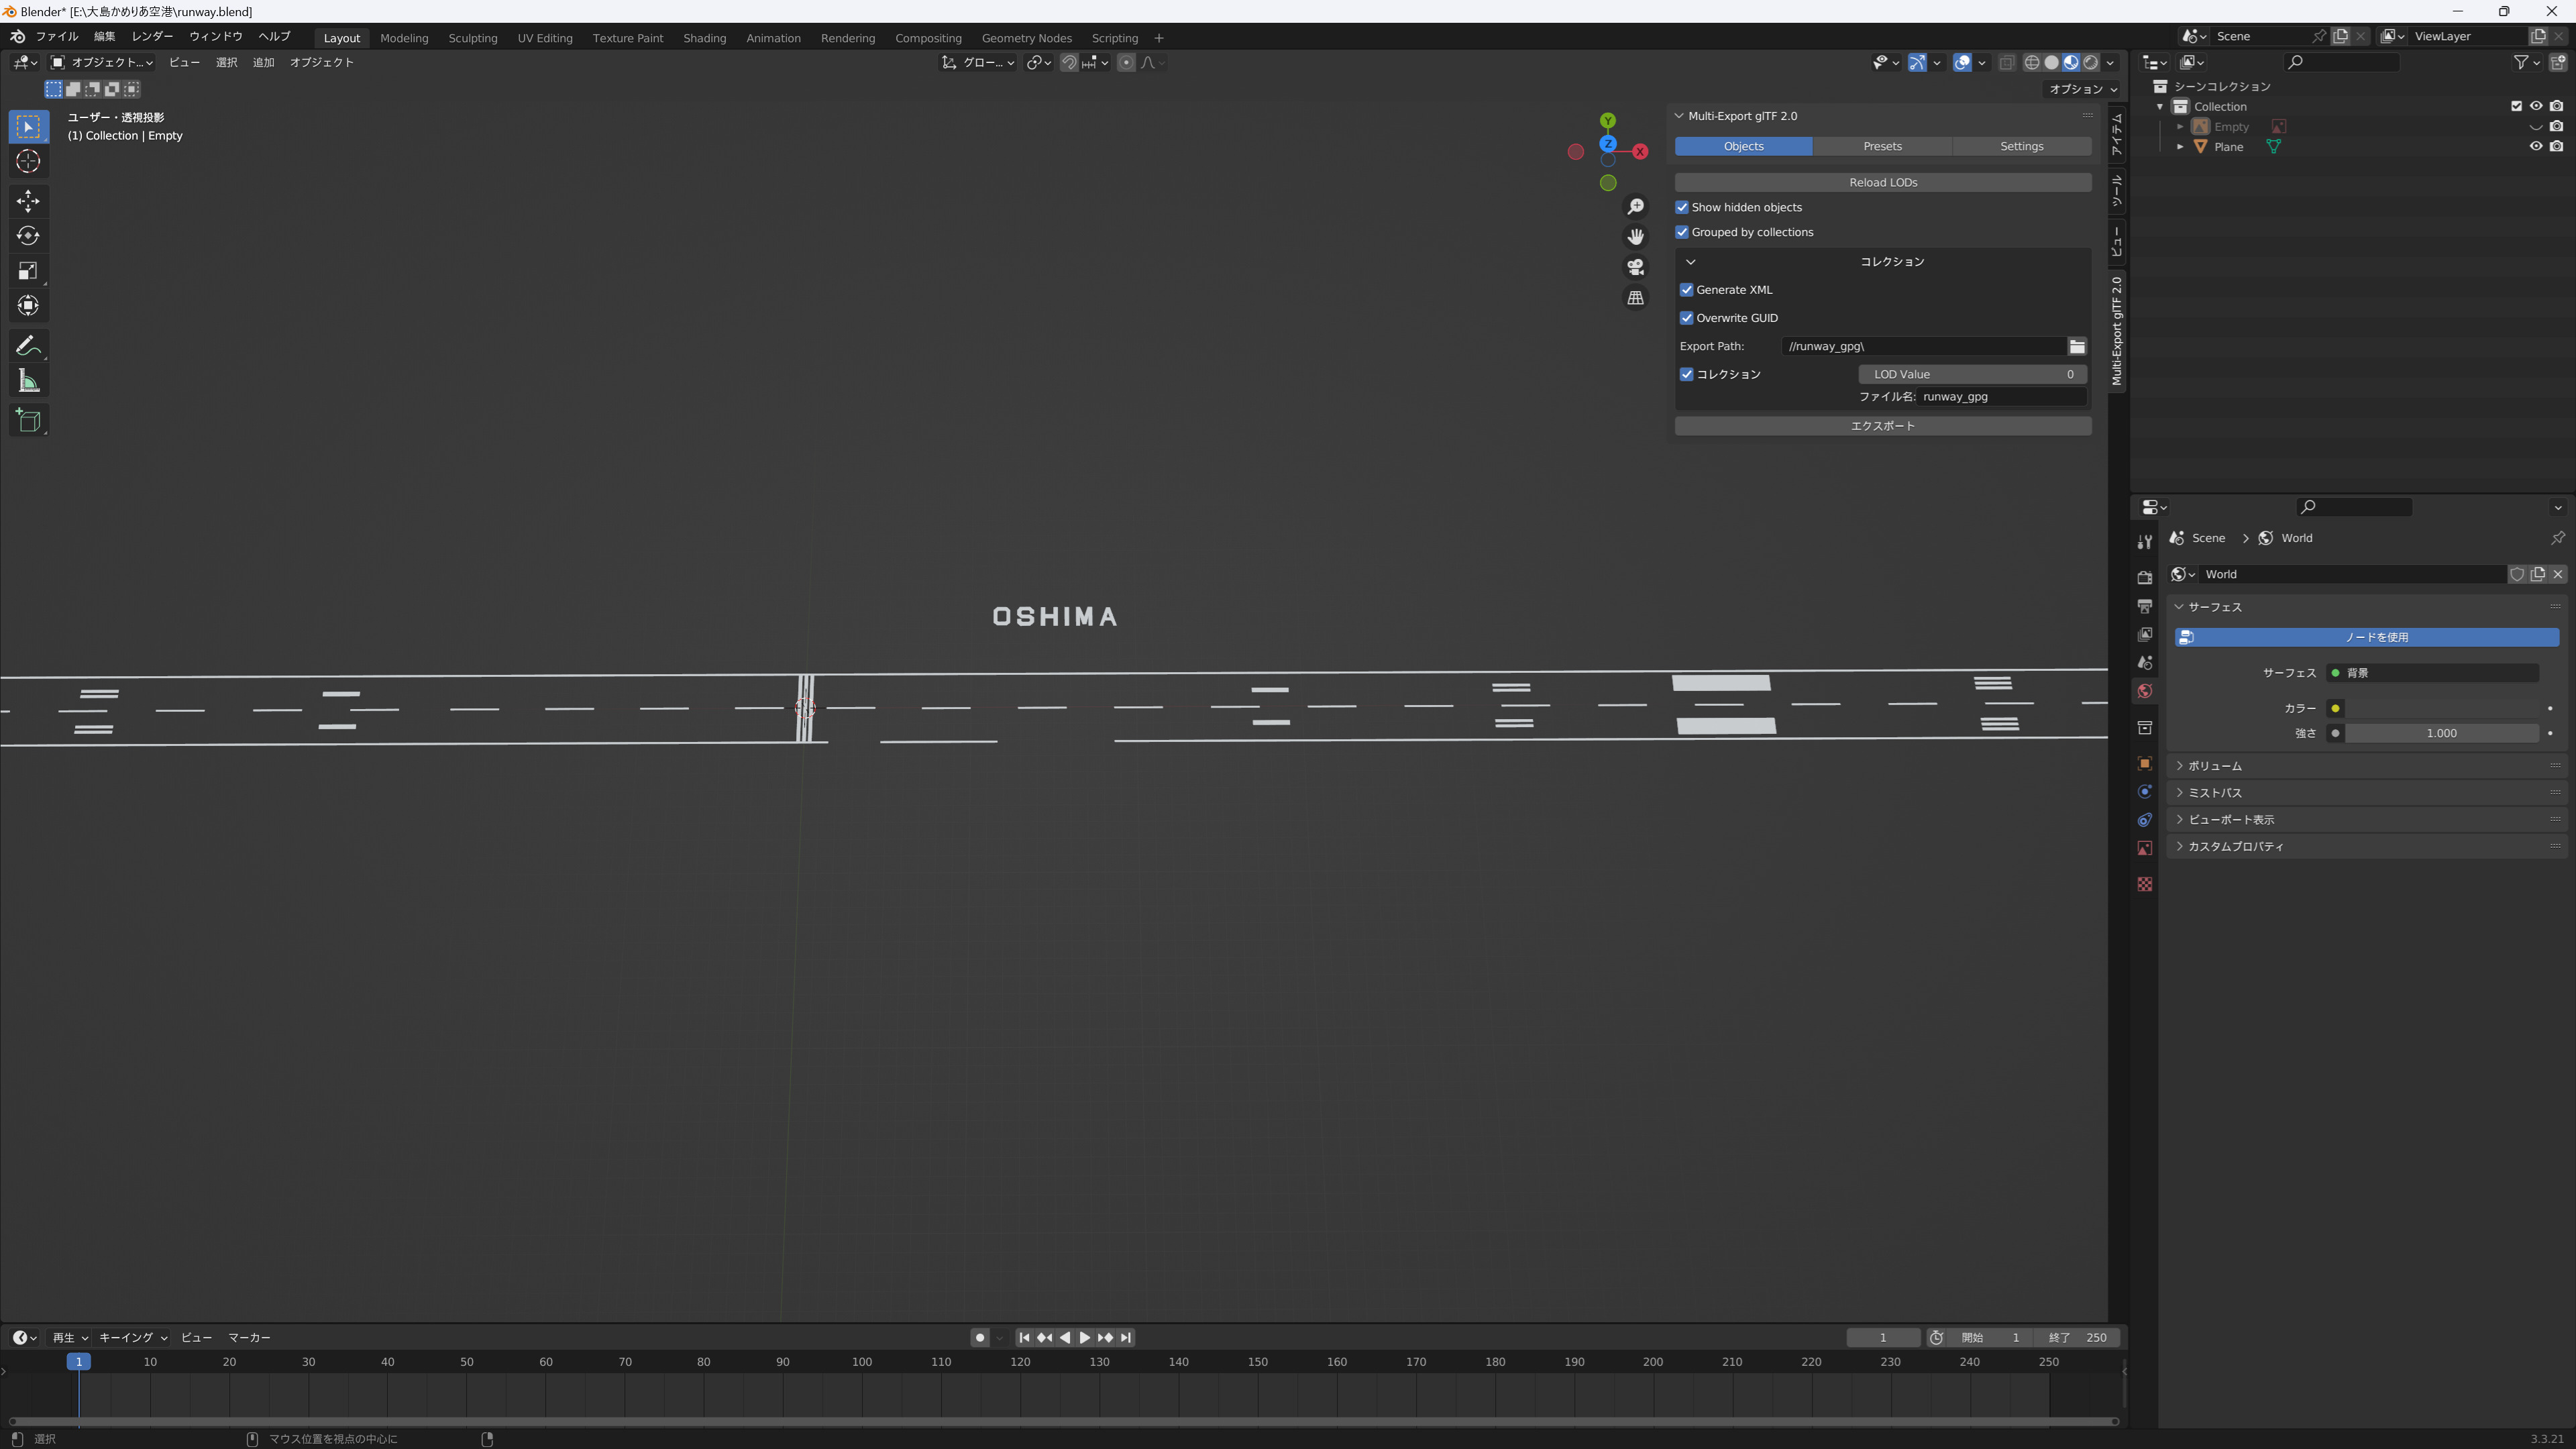Select the Cursor tool in the left toolbar
The image size is (2576, 1449).
[x=28, y=161]
